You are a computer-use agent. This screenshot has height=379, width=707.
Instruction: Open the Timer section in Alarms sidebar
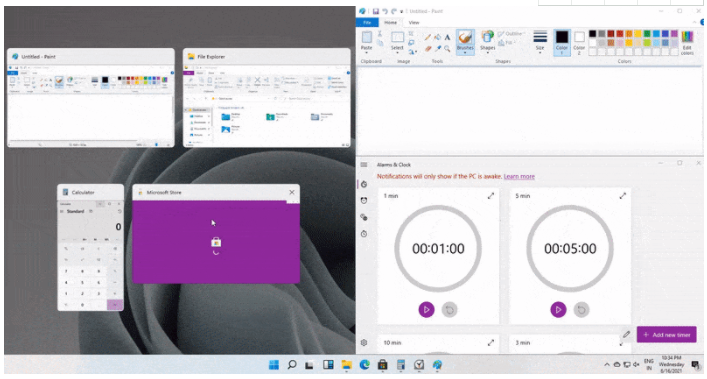(x=364, y=184)
